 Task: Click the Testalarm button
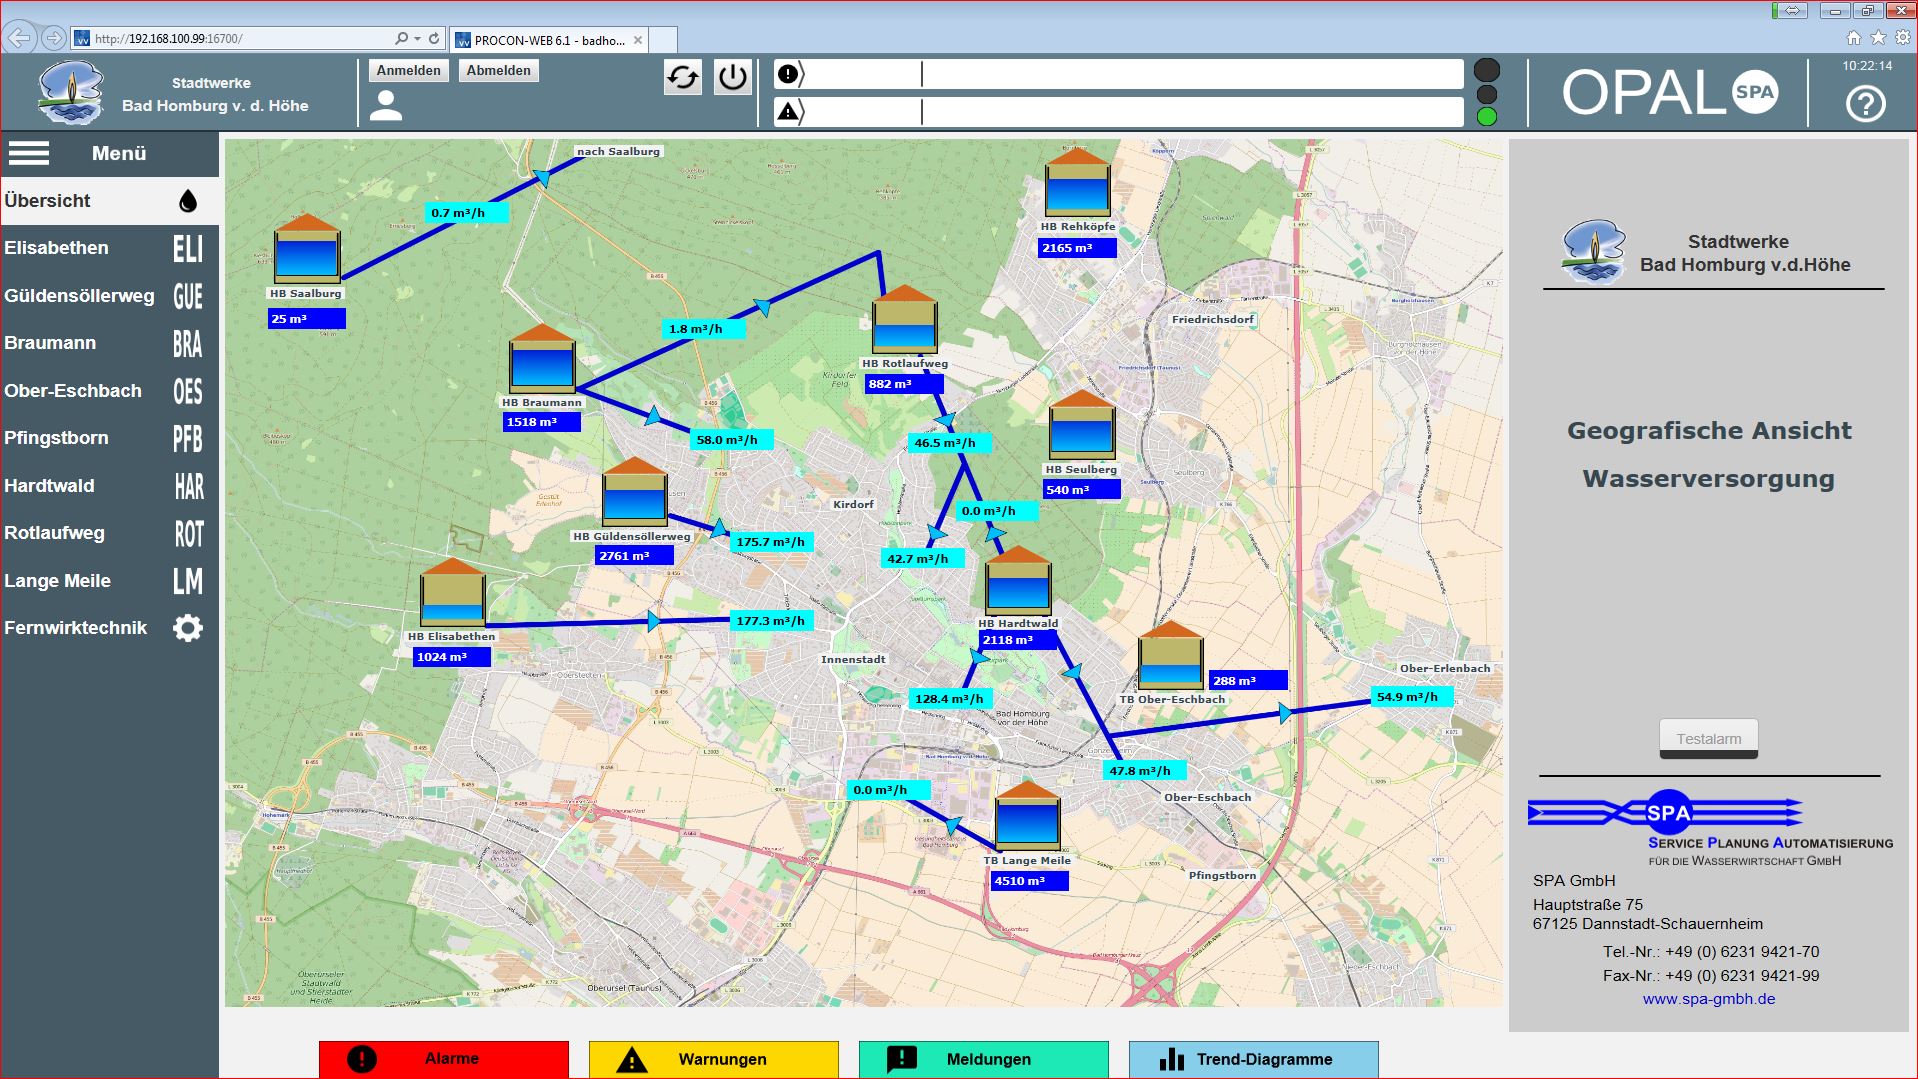click(1708, 739)
